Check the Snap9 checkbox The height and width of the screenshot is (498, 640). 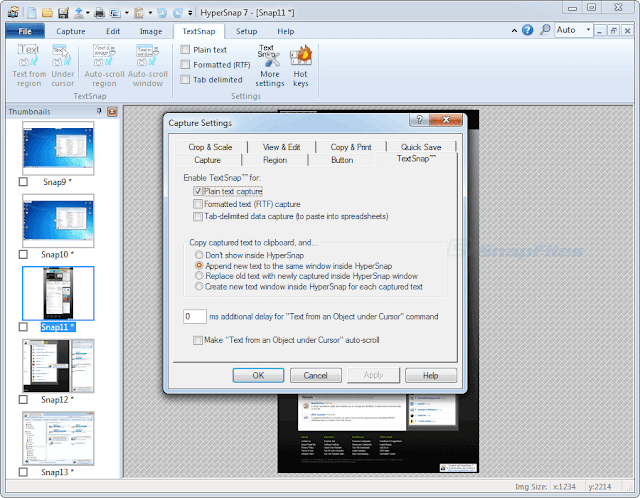23,182
